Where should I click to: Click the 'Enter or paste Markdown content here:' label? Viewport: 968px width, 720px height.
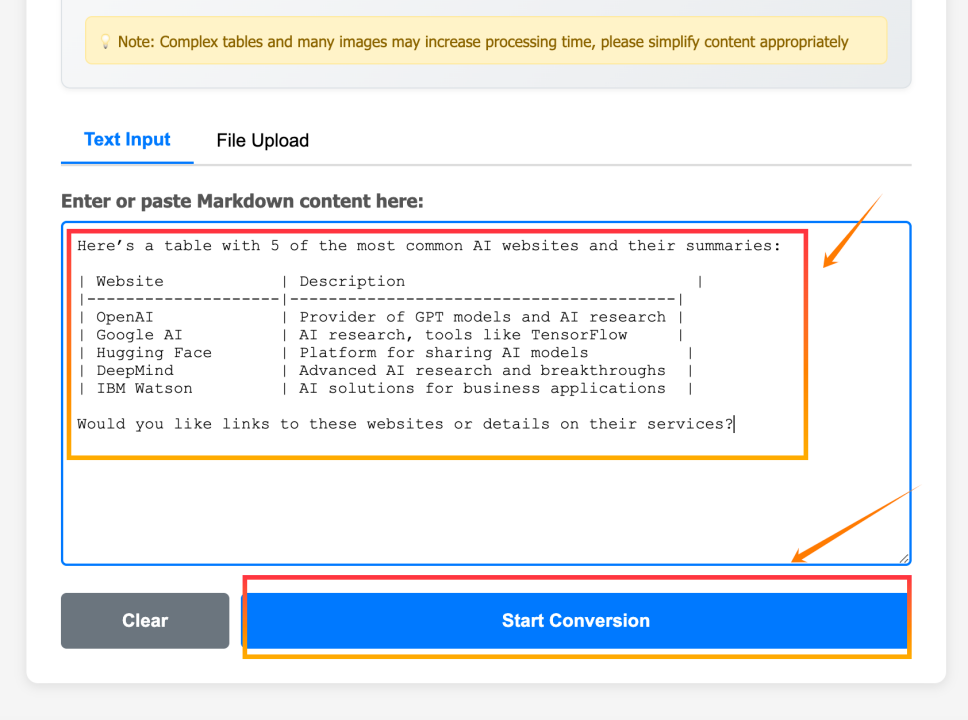pos(242,201)
